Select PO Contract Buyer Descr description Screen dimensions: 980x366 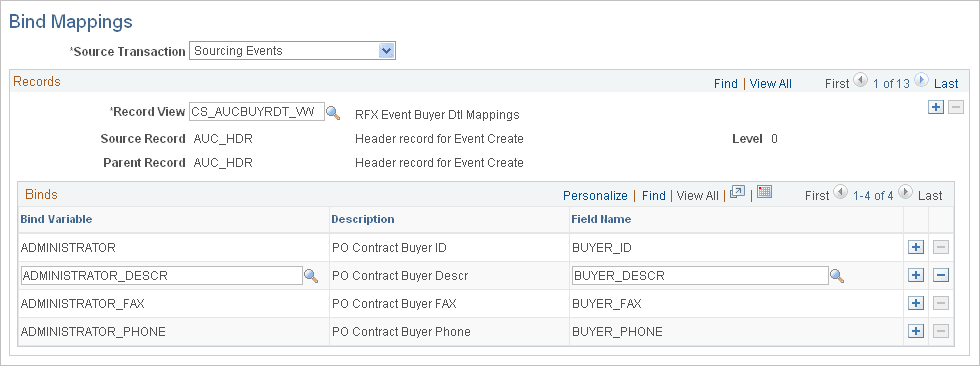400,275
